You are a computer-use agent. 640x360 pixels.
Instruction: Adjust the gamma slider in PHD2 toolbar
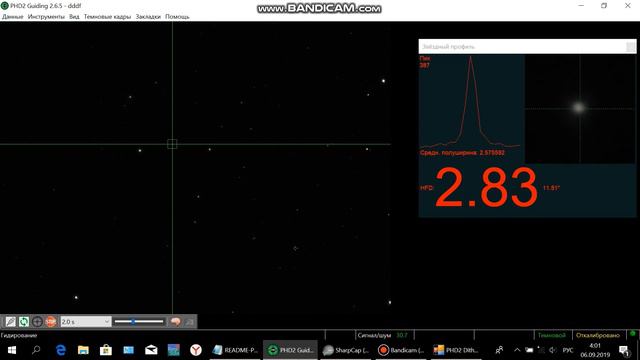pyautogui.click(x=139, y=322)
